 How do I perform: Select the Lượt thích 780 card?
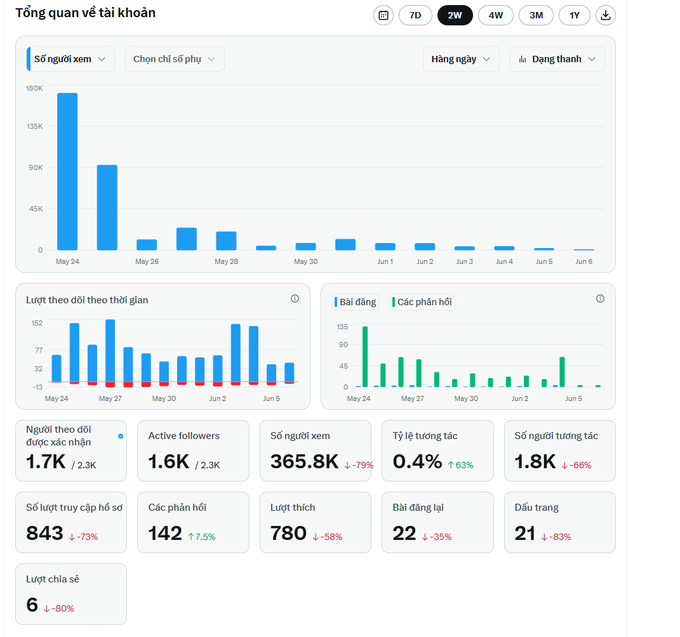(316, 523)
